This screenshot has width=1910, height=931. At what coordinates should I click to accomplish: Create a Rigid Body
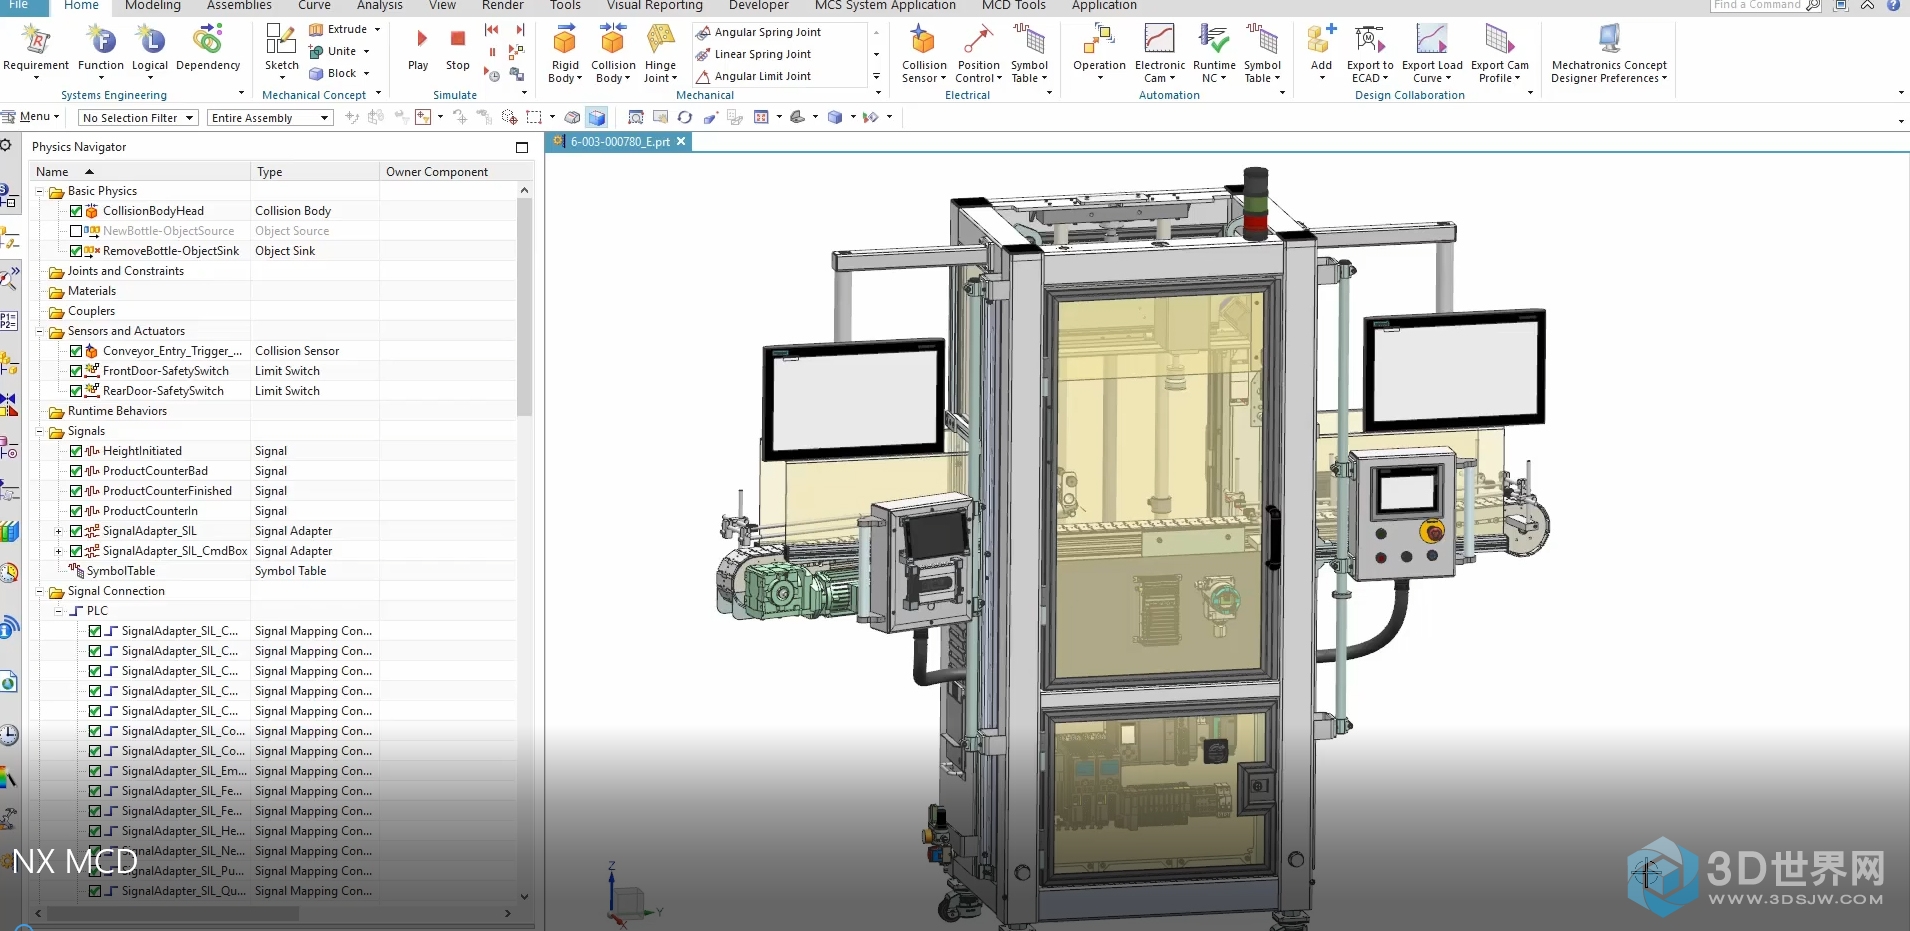click(x=565, y=54)
